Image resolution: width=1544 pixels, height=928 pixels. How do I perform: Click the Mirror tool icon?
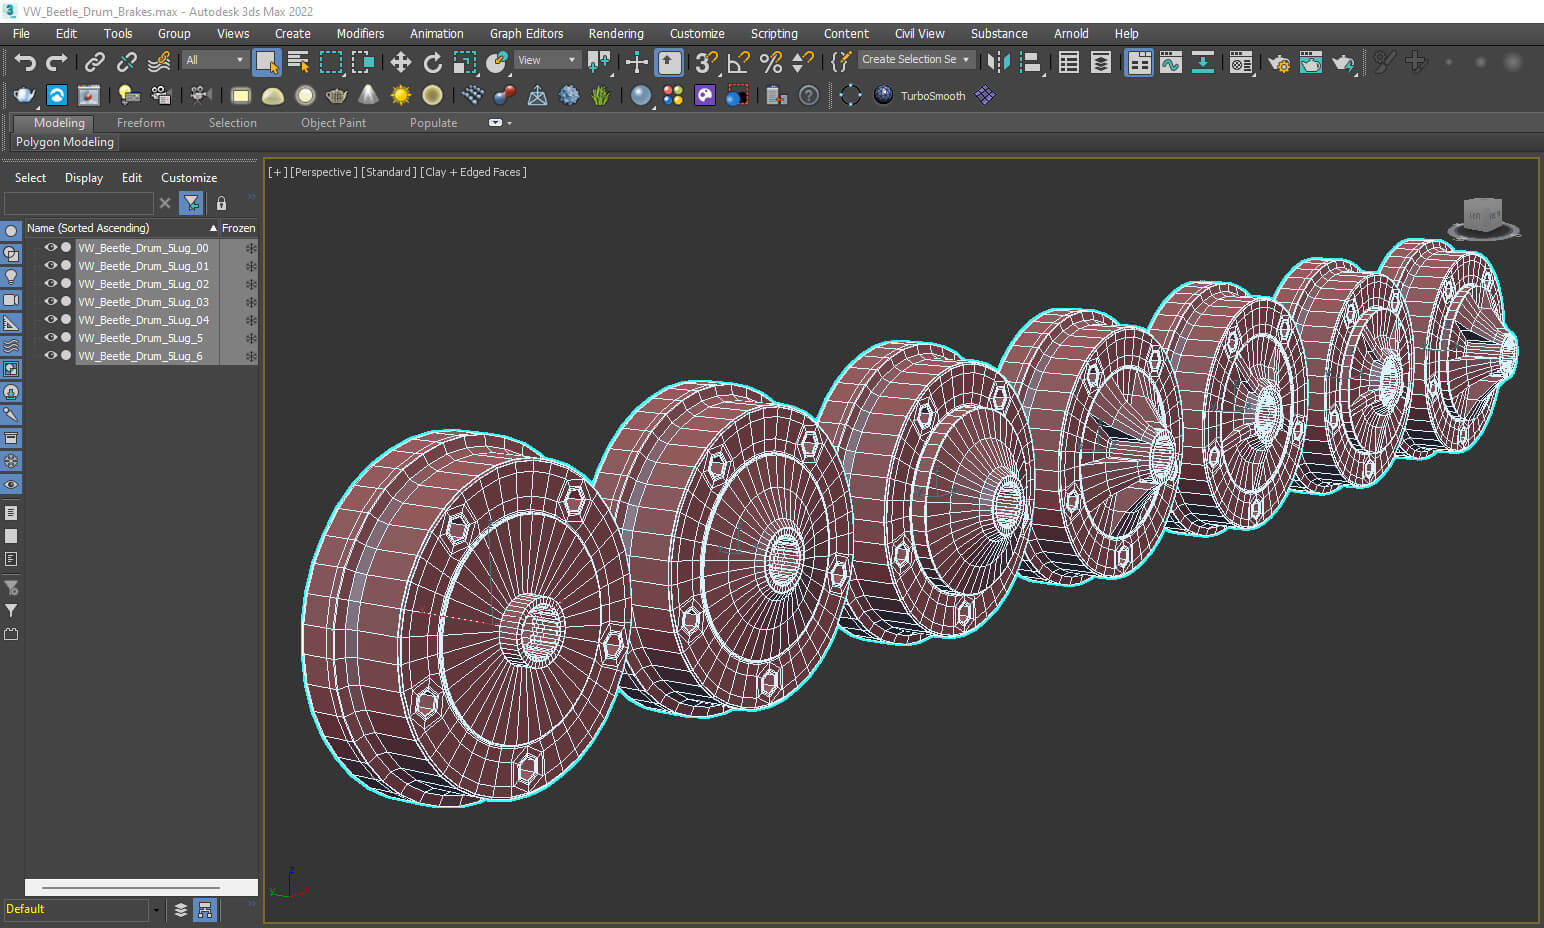[x=997, y=62]
